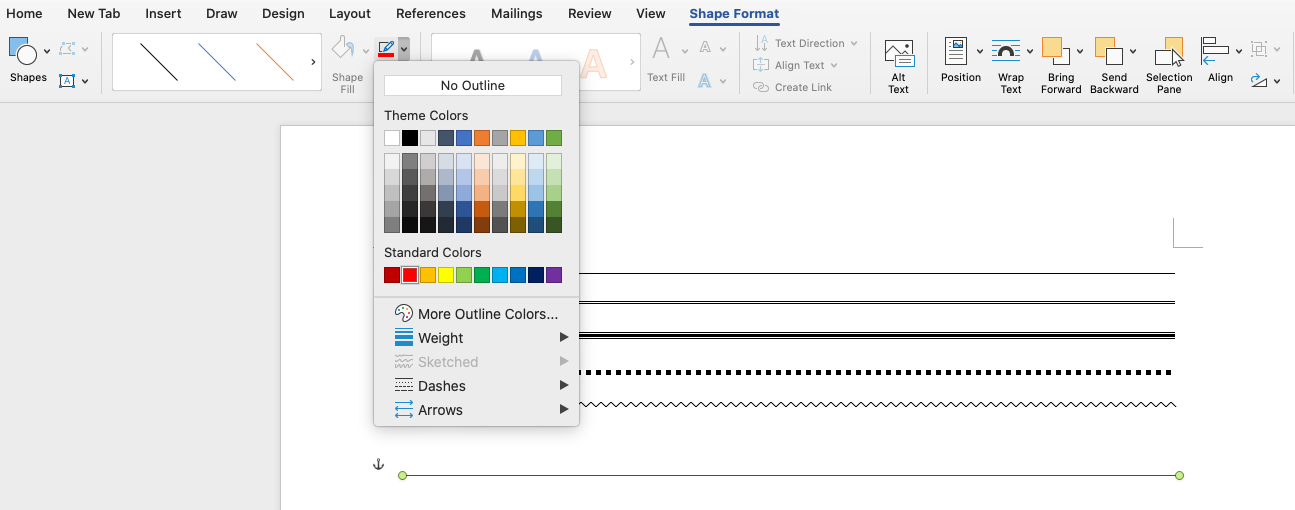Open the Wrap Text dropdown arrow
1295x510 pixels.
1029,52
